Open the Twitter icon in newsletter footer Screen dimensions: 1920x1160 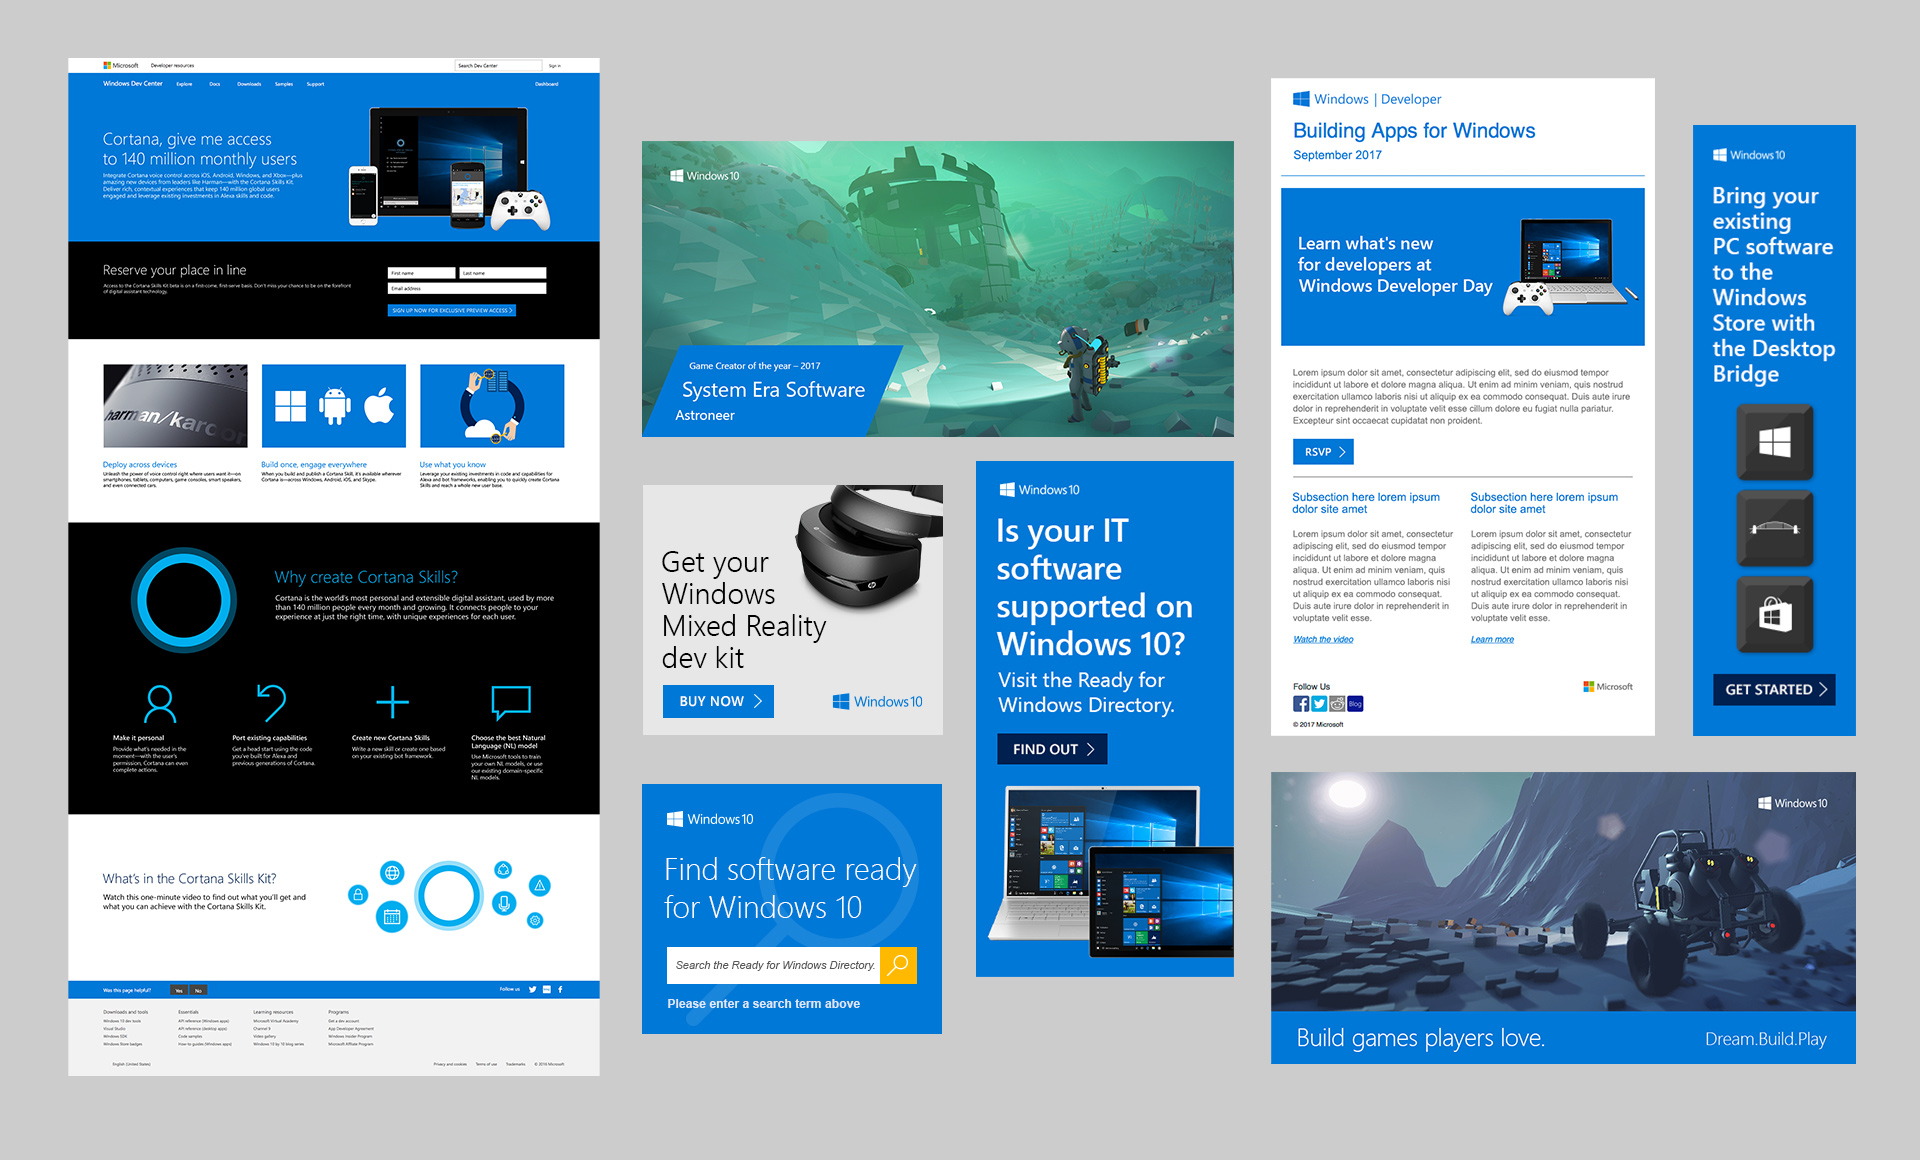[x=1318, y=704]
